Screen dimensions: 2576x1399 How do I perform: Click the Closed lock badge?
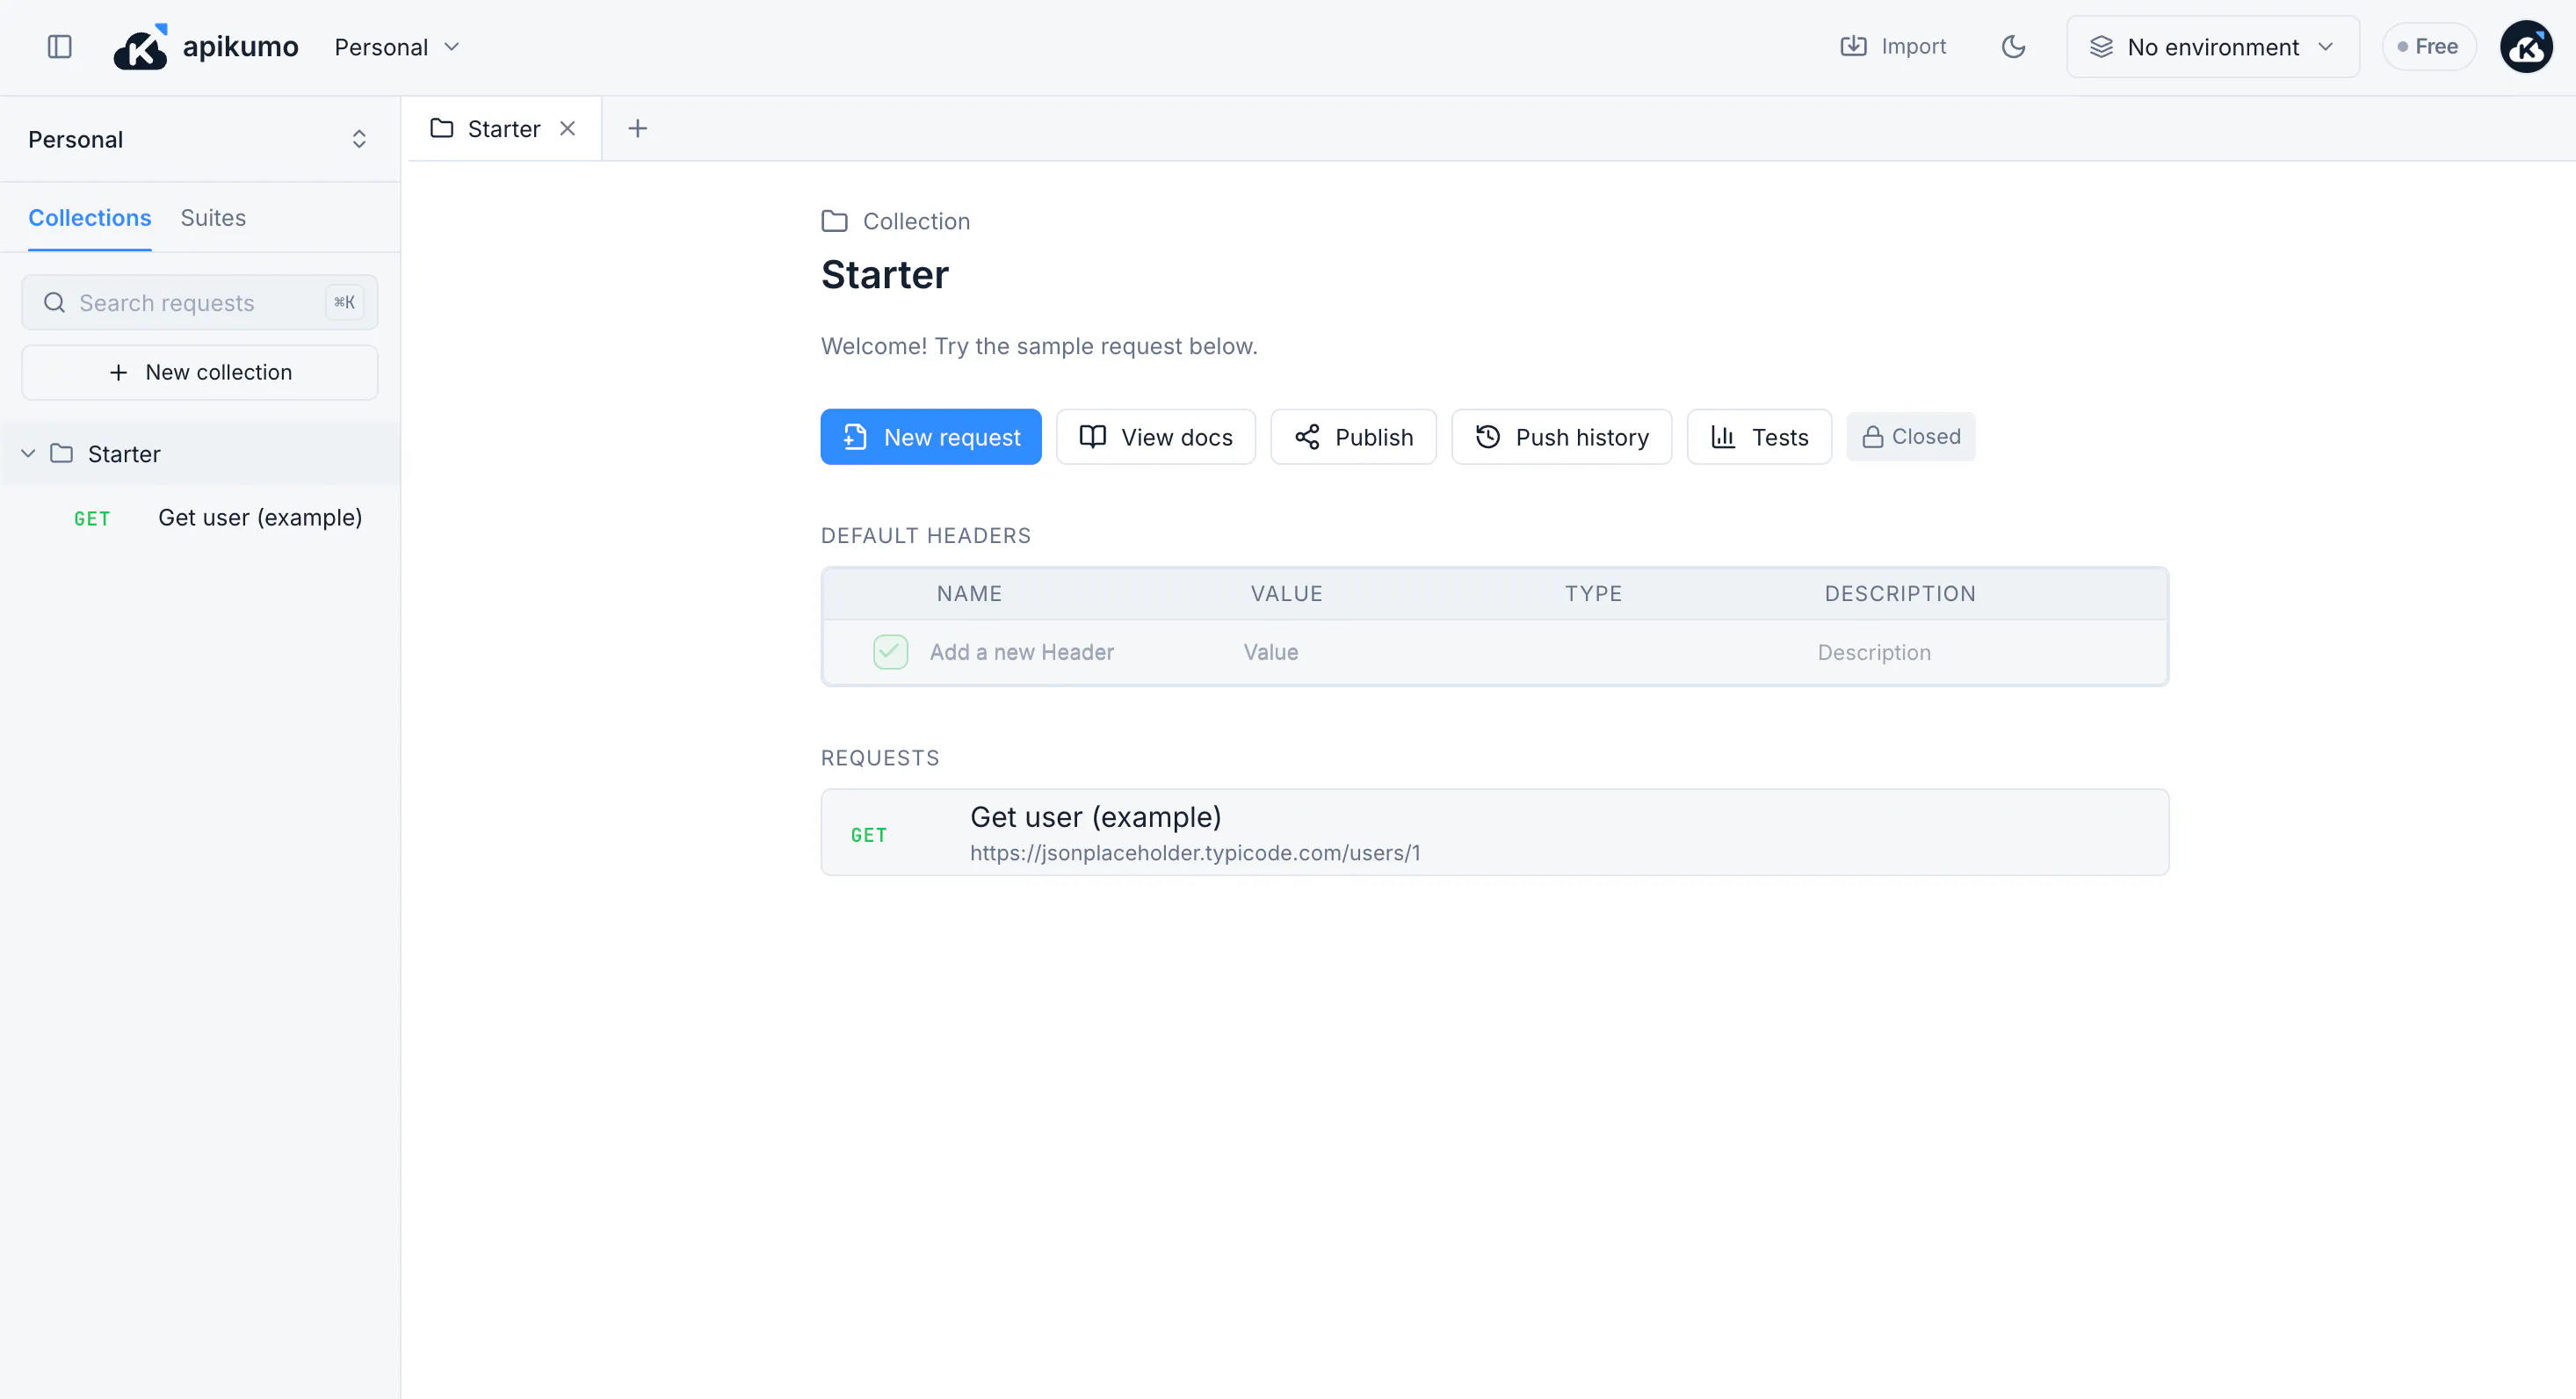click(1910, 436)
